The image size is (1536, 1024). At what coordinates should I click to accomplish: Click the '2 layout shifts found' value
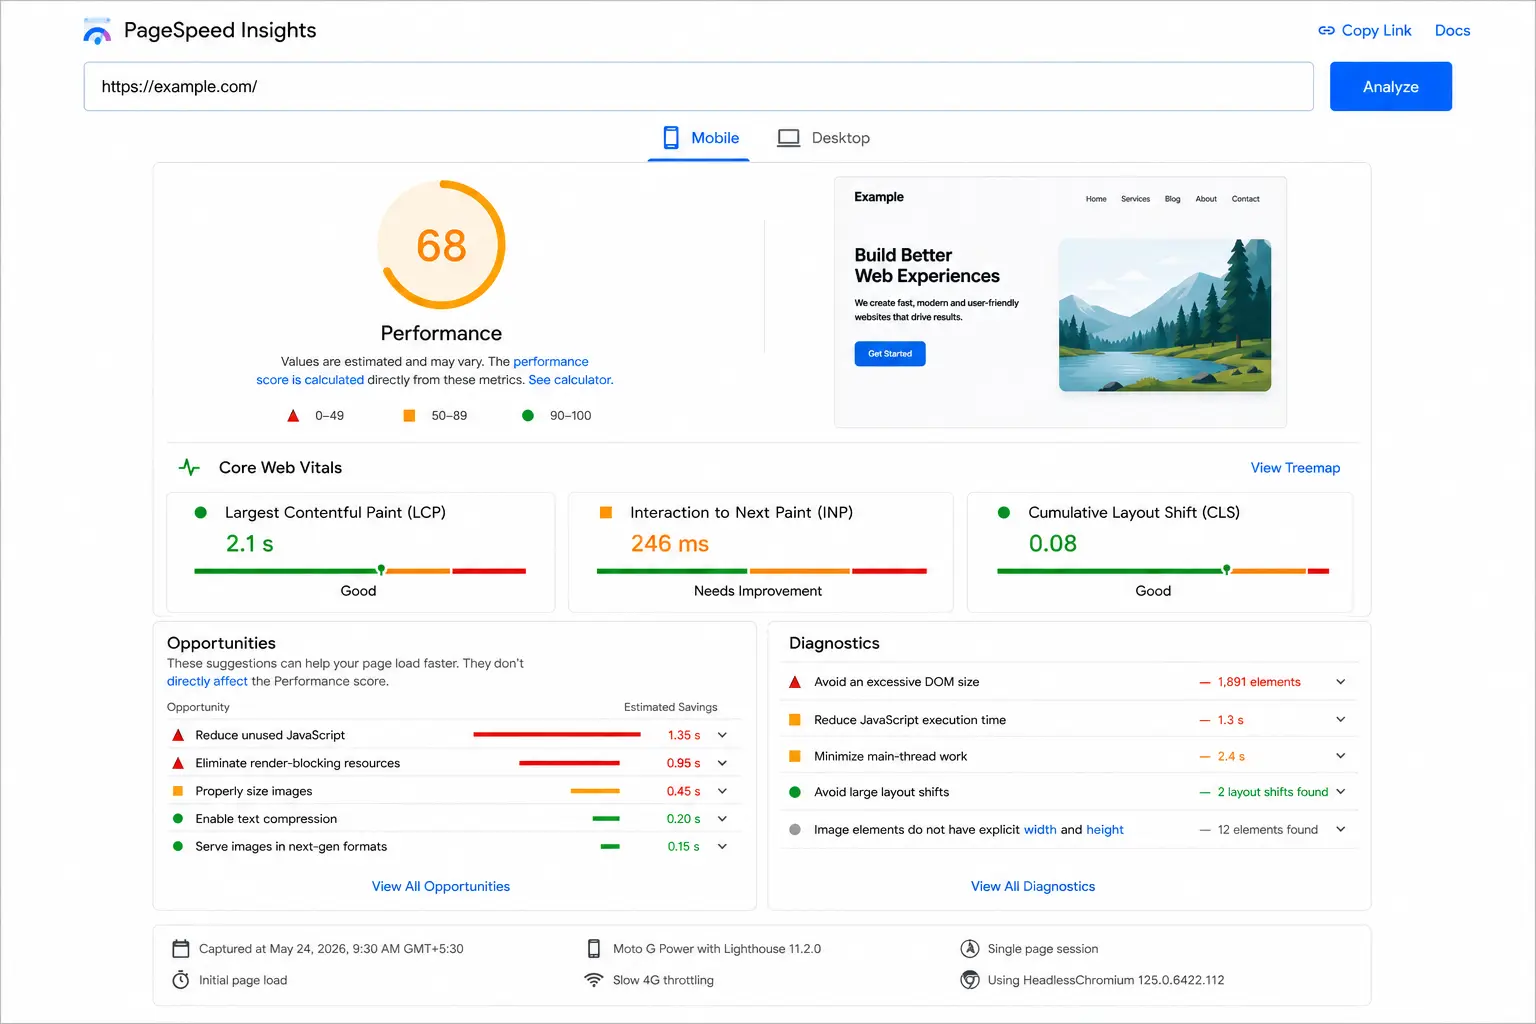coord(1273,792)
